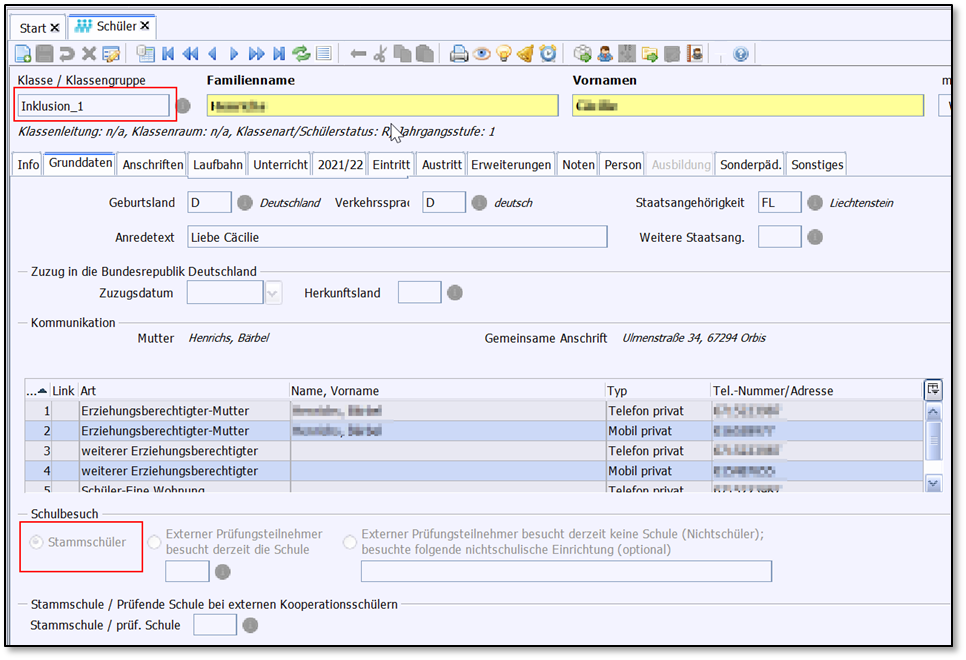Click lookup button next to Klasse field
This screenshot has height=660, width=966.
pos(184,106)
